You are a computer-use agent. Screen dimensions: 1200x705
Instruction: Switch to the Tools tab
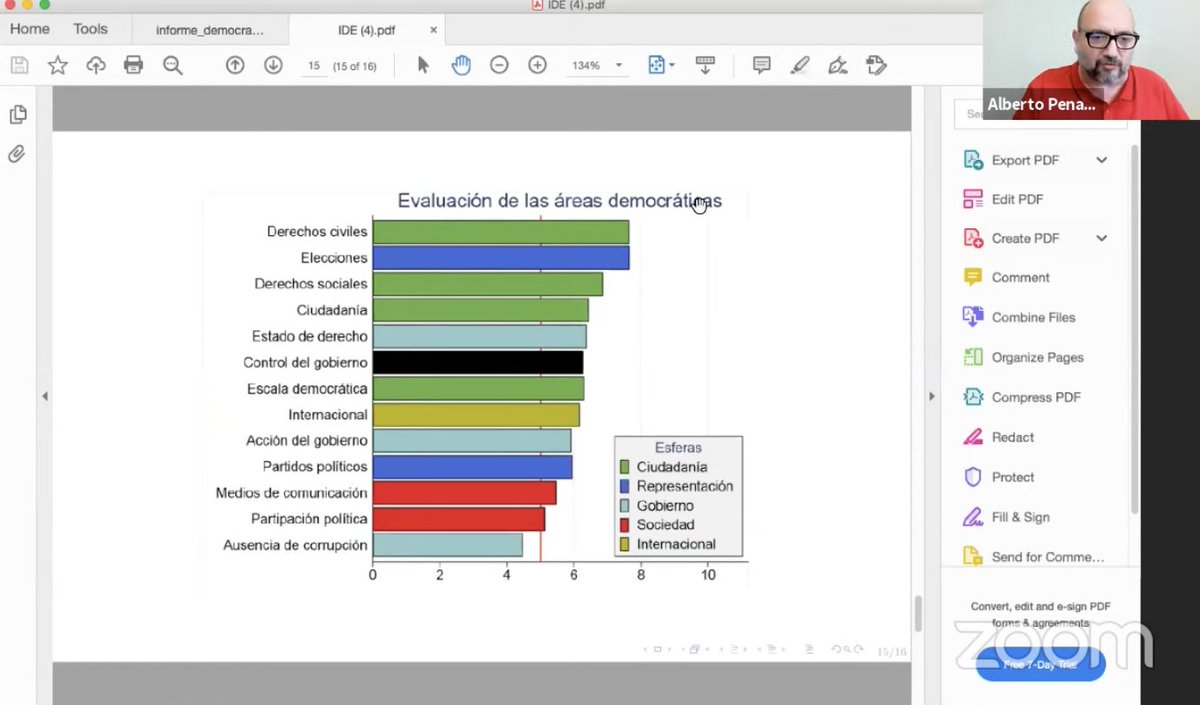(x=90, y=29)
